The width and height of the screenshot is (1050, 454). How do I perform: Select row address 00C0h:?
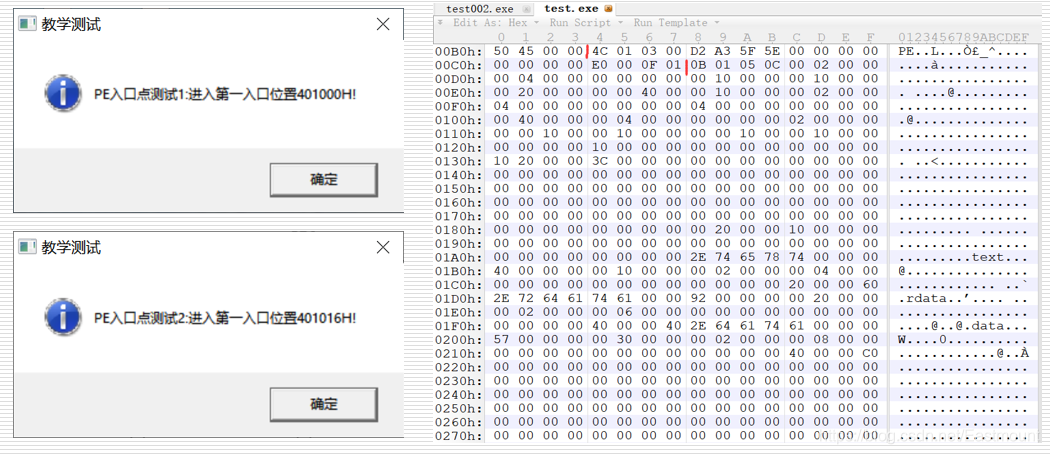(x=459, y=65)
